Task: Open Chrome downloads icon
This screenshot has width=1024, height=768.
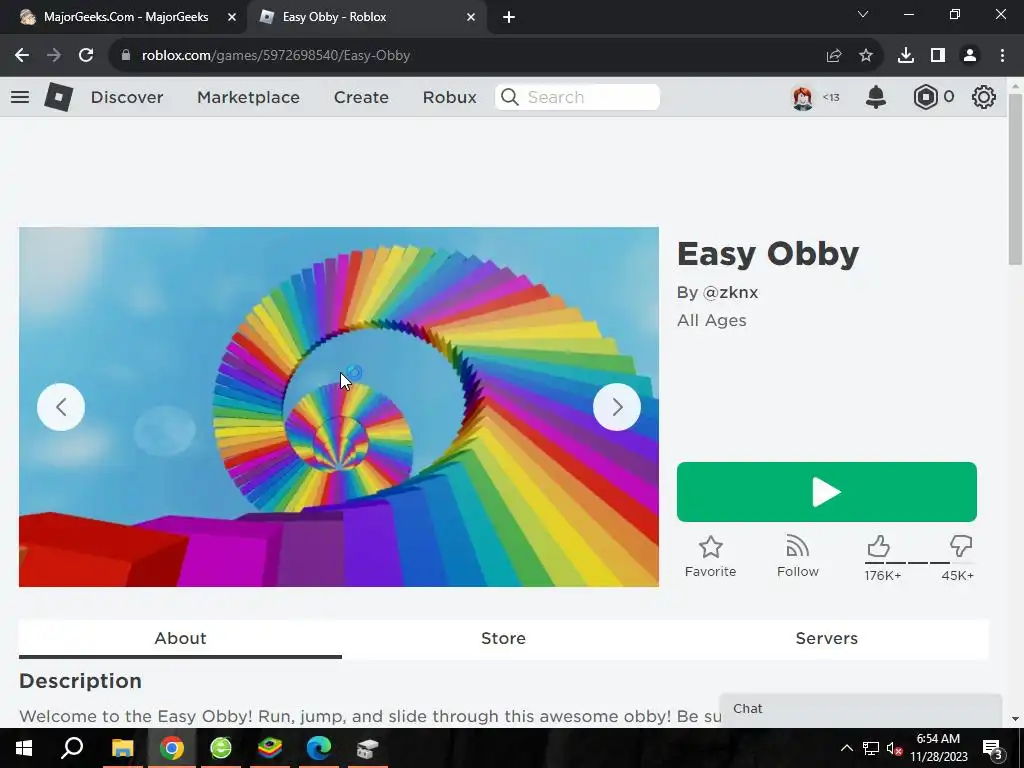Action: [x=906, y=56]
